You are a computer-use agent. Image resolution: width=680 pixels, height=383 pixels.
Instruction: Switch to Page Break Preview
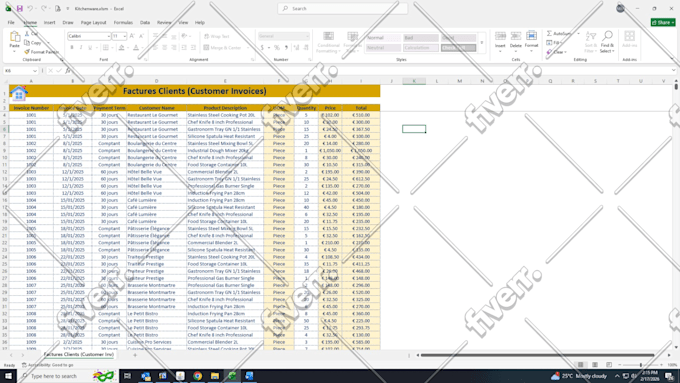[609, 365]
